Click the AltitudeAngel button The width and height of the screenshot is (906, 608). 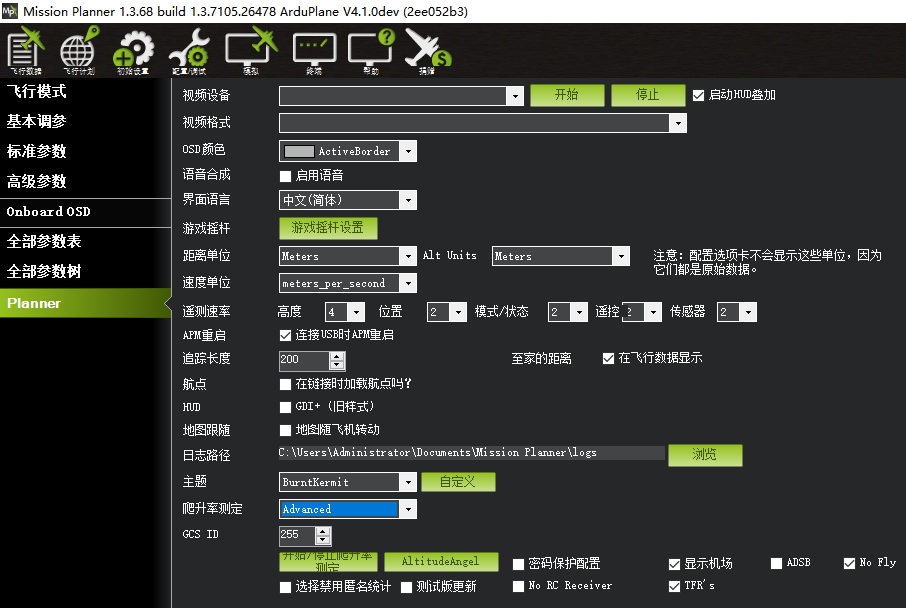point(441,562)
